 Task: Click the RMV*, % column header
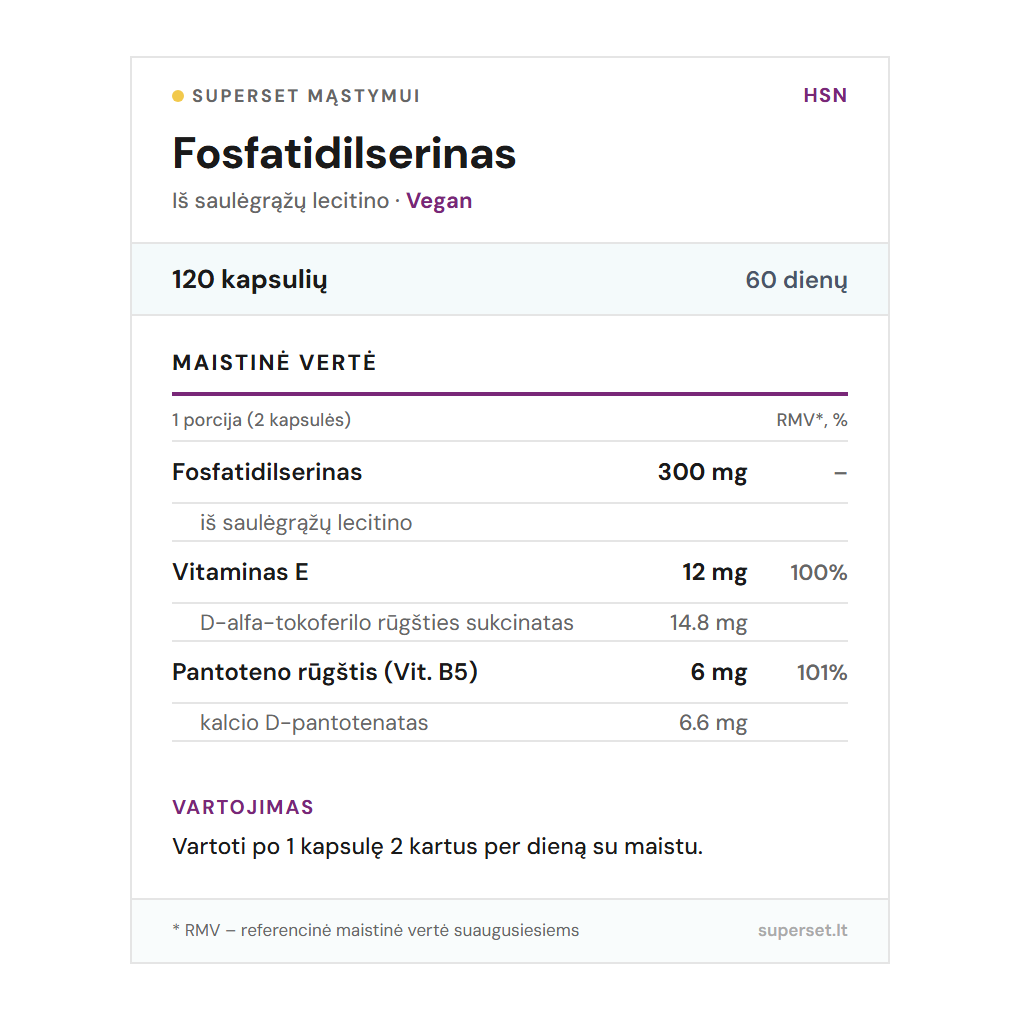[811, 420]
